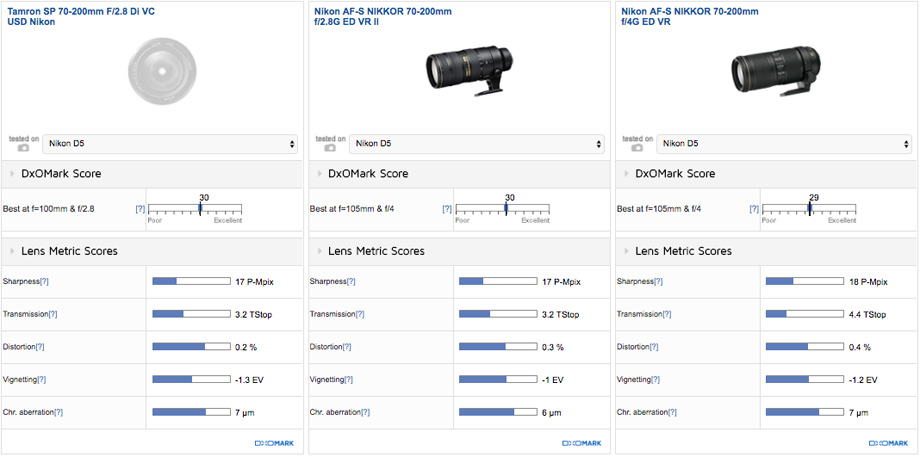This screenshot has width=920, height=457.
Task: Click the [?] help next to Tamron best score
Action: (140, 209)
